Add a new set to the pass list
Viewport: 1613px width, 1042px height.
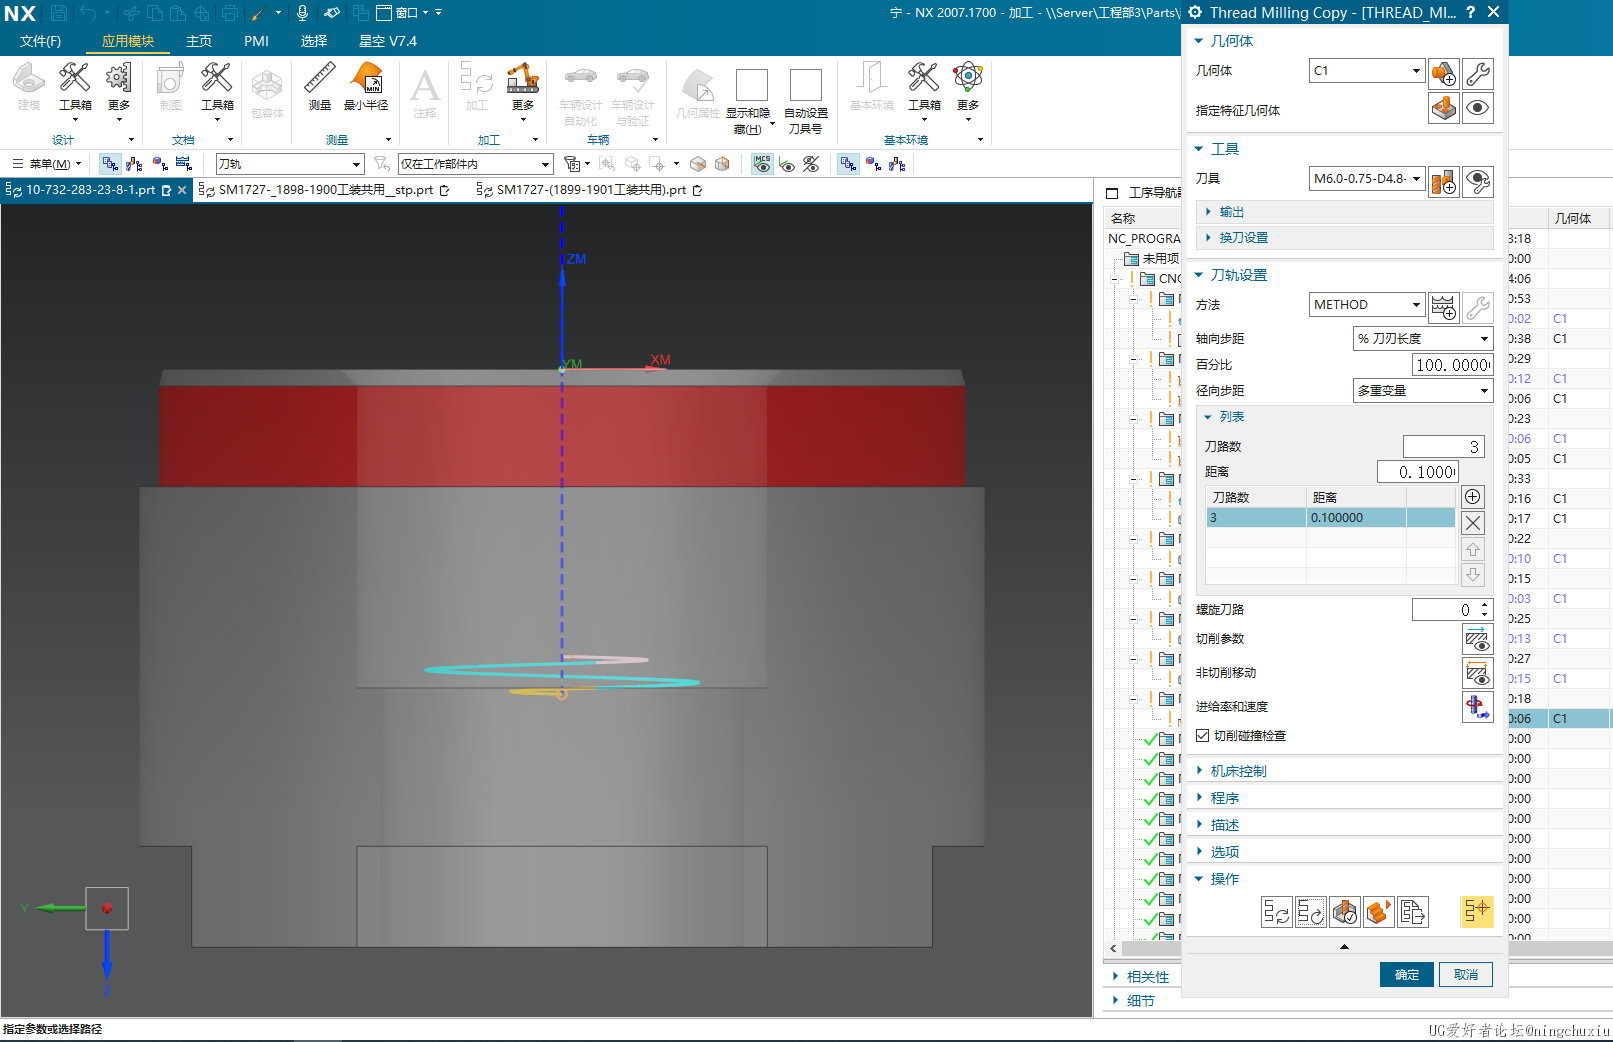click(x=1473, y=497)
